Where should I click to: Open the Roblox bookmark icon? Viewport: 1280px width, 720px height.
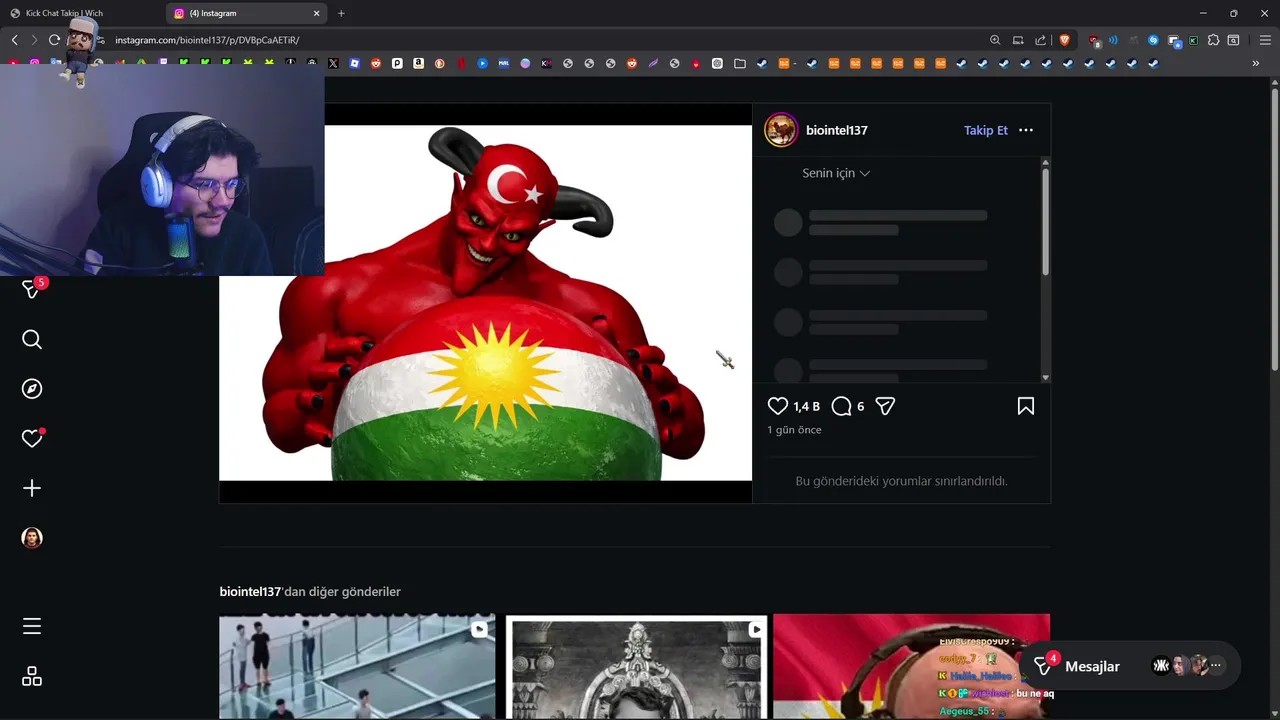pos(355,63)
